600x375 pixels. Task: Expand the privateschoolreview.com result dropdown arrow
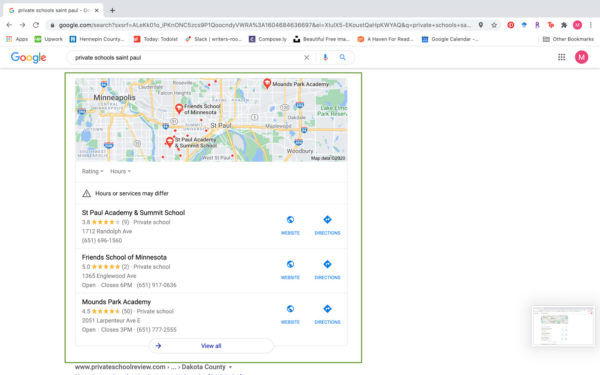tap(230, 367)
